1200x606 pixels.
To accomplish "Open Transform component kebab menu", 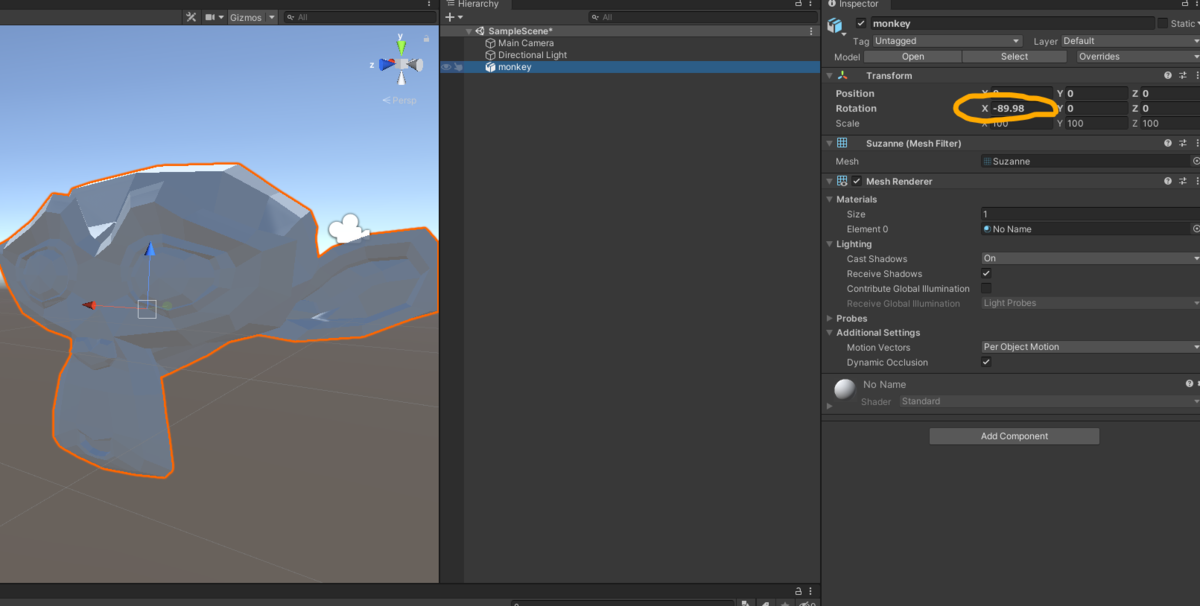I will coord(1196,75).
